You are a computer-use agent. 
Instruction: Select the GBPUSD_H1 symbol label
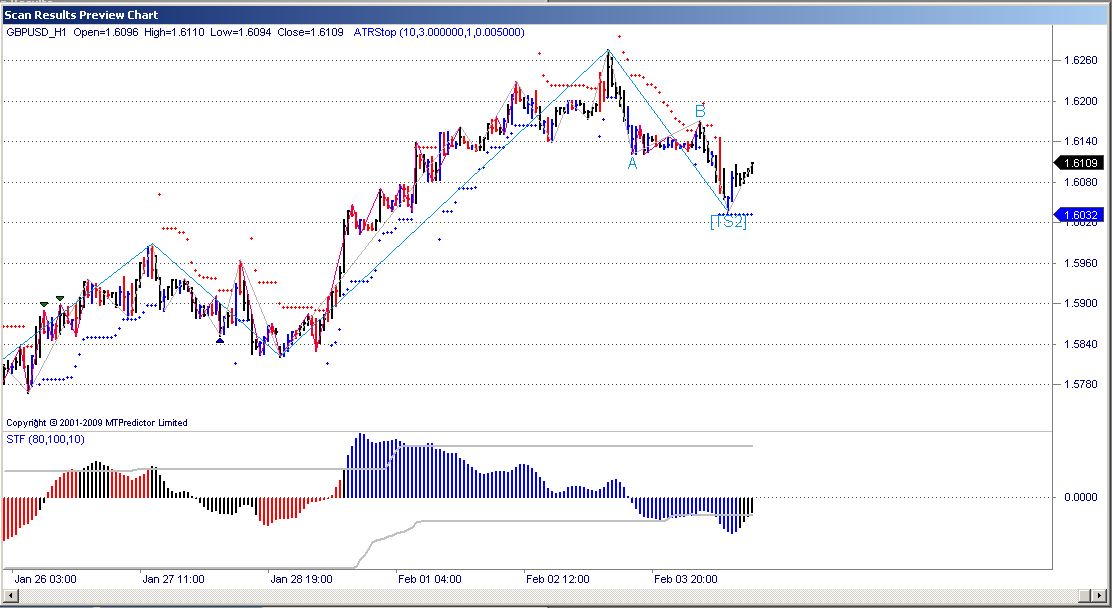(37, 32)
